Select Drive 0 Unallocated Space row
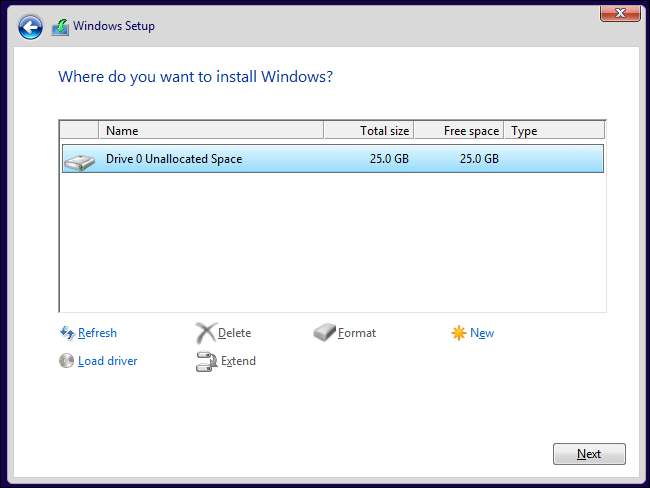650x488 pixels. click(300, 159)
